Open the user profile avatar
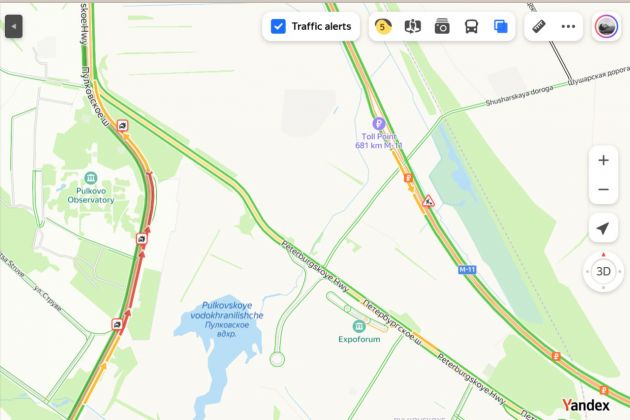630x420 pixels. [606, 27]
